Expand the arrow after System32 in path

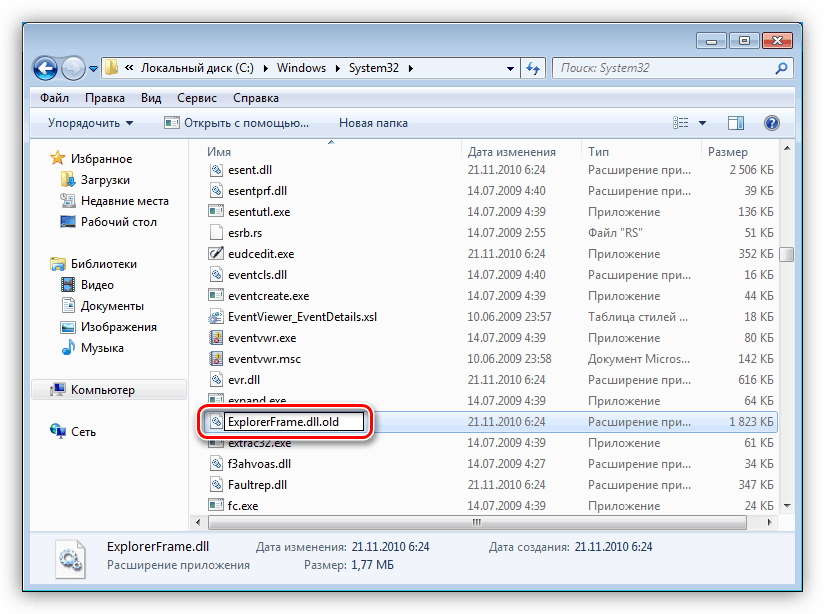[x=411, y=68]
